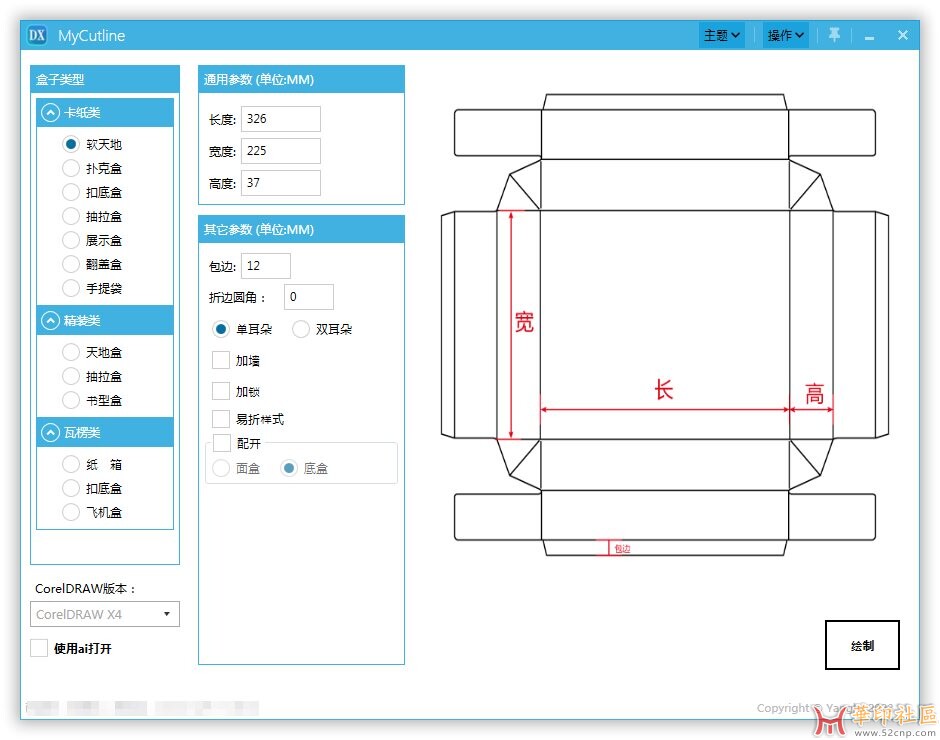
Task: Open the CorelDRAW version dropdown
Action: (x=105, y=614)
